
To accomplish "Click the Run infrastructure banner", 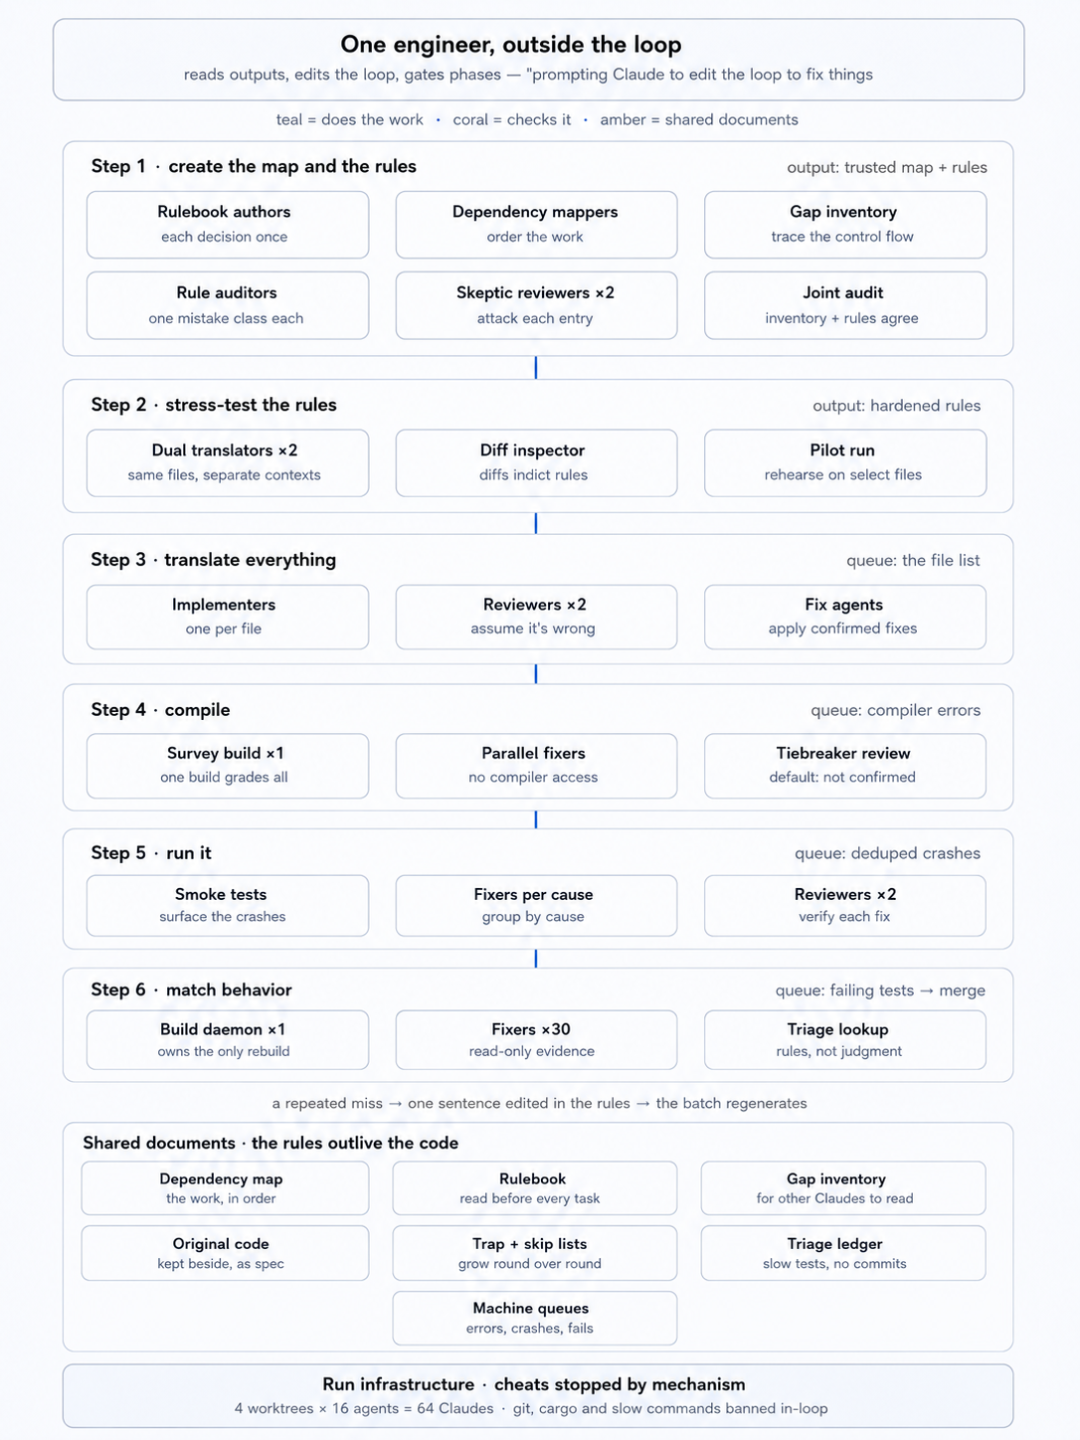I will [538, 1396].
